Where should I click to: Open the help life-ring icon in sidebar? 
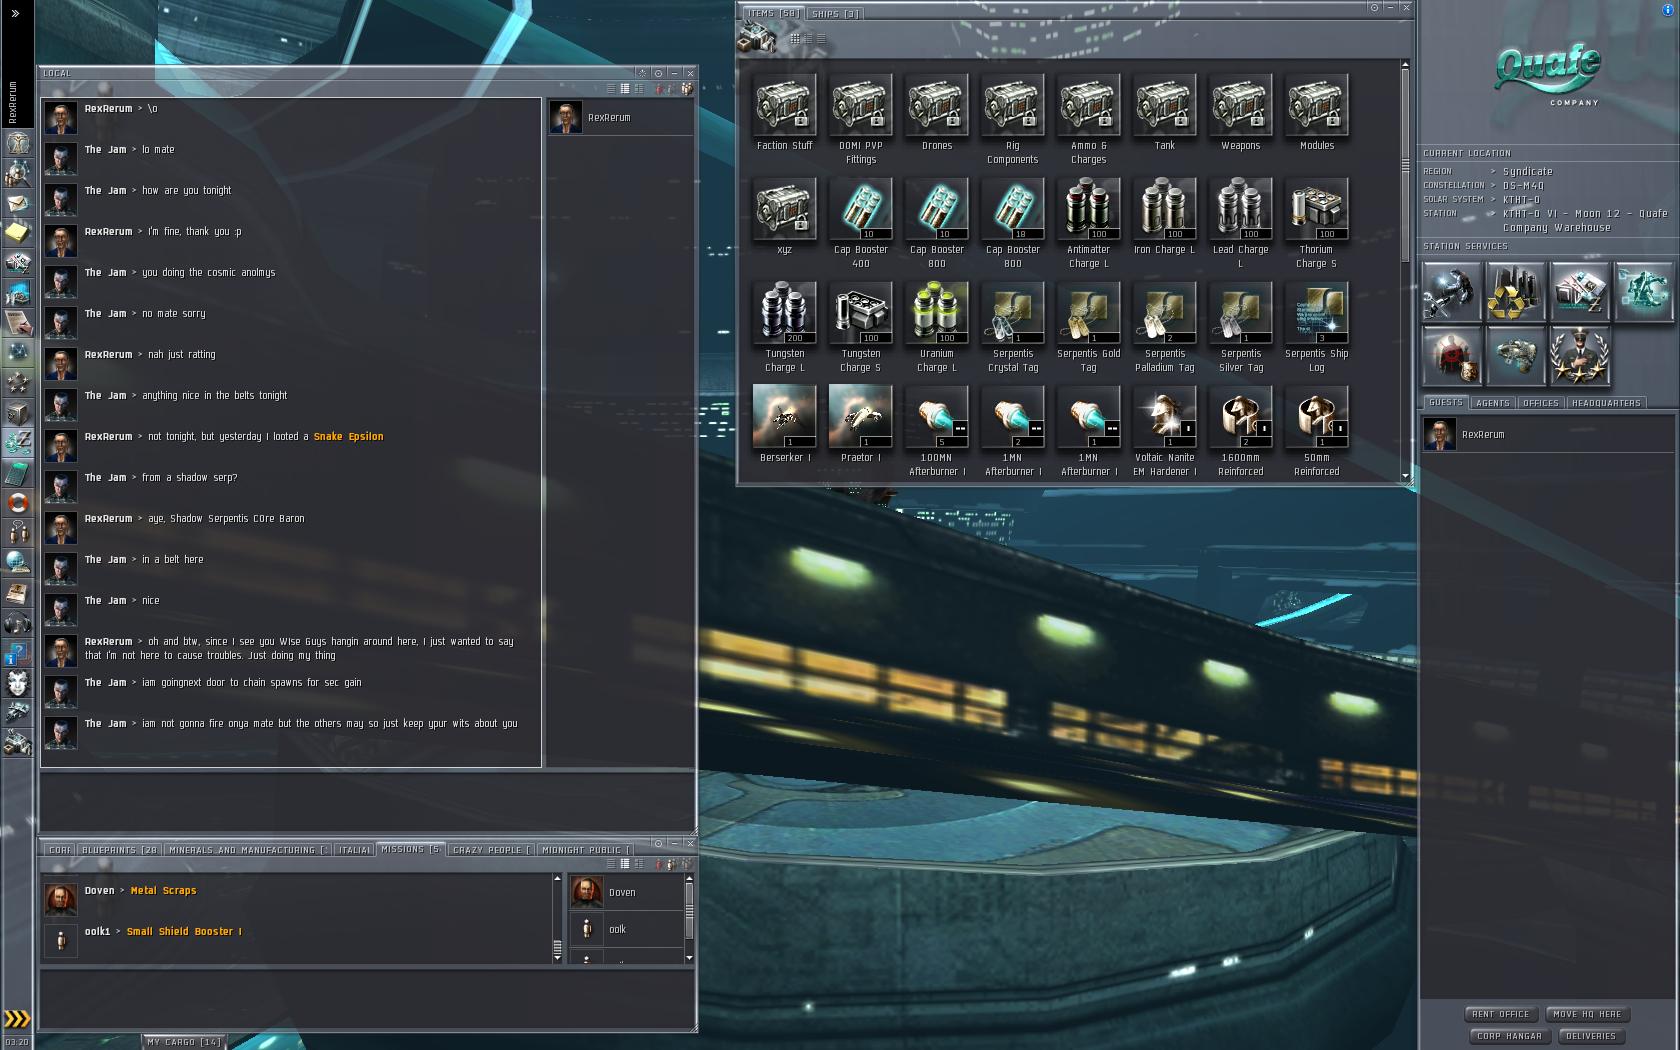17,503
